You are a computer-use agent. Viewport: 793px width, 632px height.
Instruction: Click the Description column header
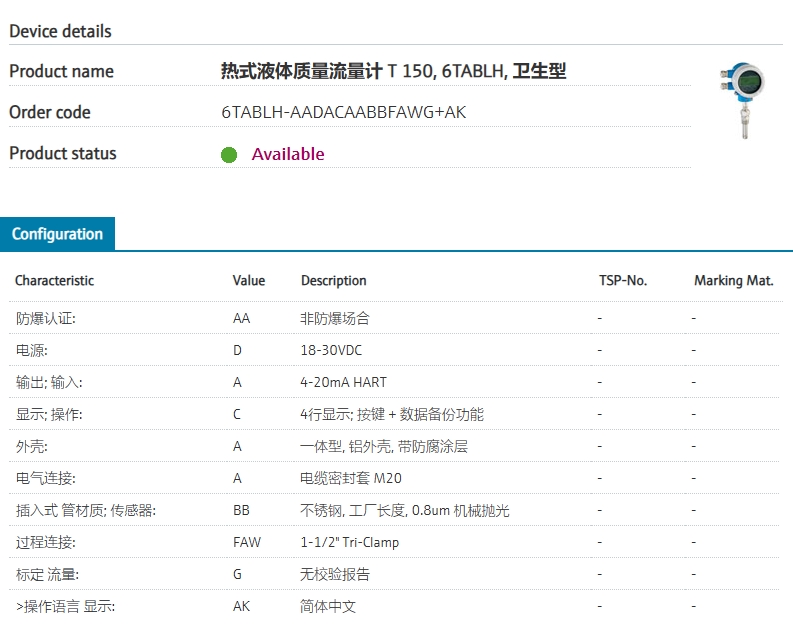coord(334,281)
